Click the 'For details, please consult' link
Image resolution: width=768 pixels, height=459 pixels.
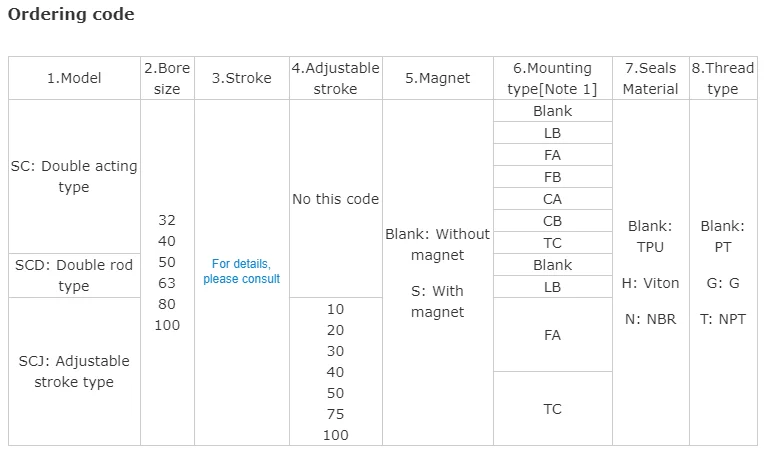pyautogui.click(x=241, y=271)
